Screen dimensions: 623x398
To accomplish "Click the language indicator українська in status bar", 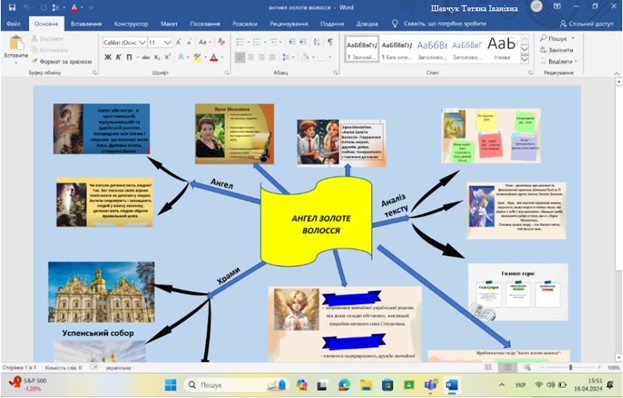I will click(118, 367).
